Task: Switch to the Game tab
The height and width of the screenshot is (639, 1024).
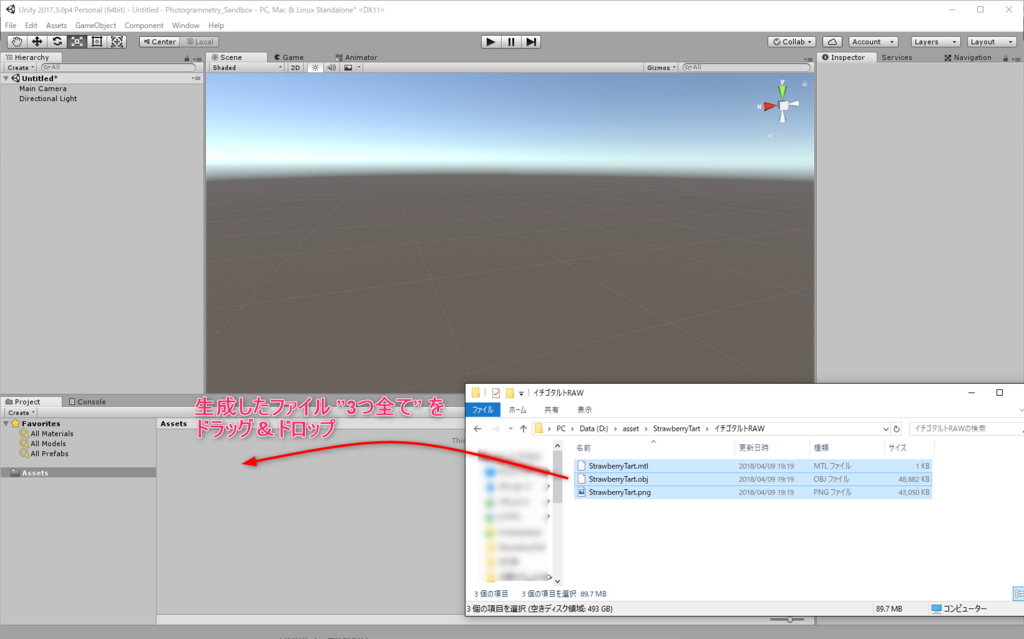Action: coord(289,57)
